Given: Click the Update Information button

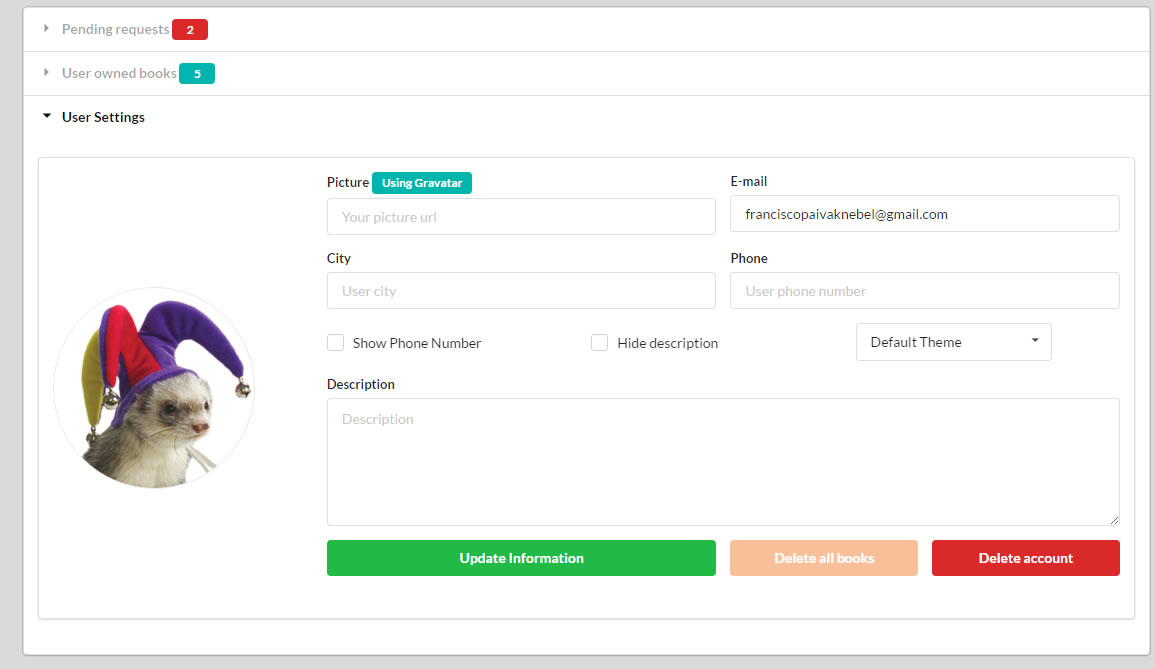Looking at the screenshot, I should pyautogui.click(x=521, y=558).
